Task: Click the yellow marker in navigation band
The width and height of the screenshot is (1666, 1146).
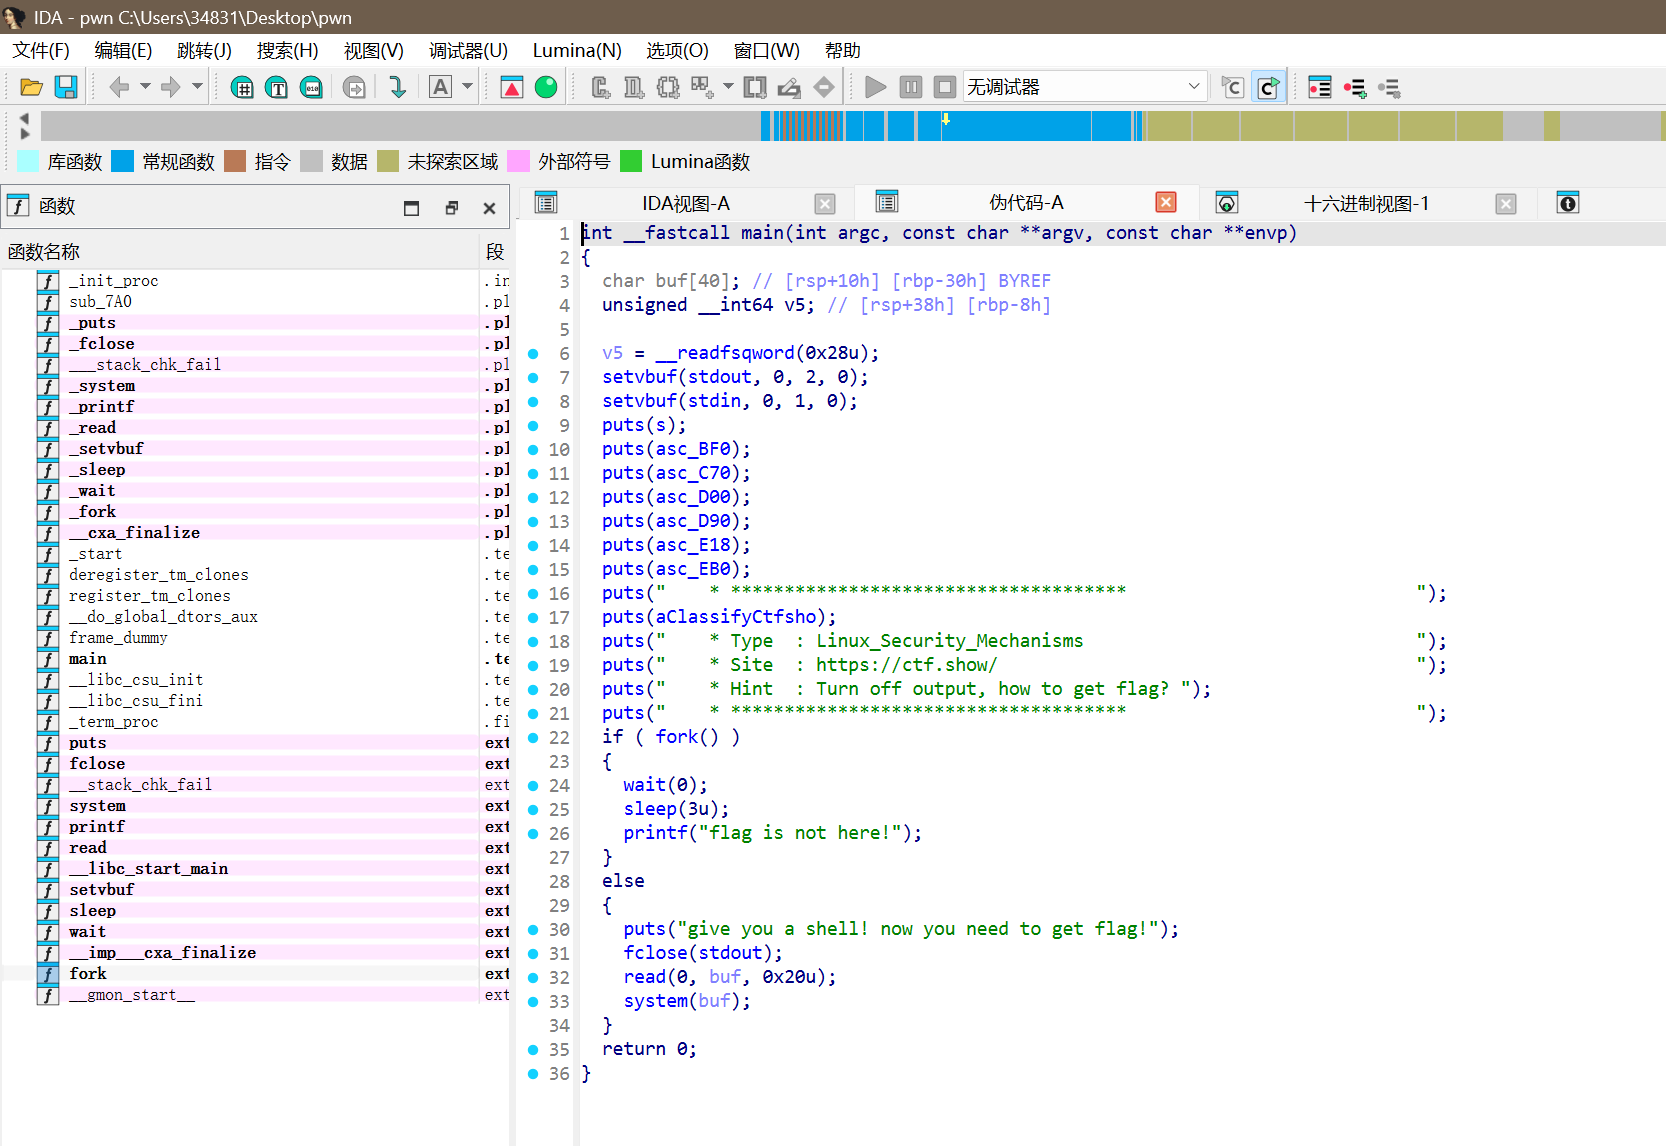Action: point(946,119)
